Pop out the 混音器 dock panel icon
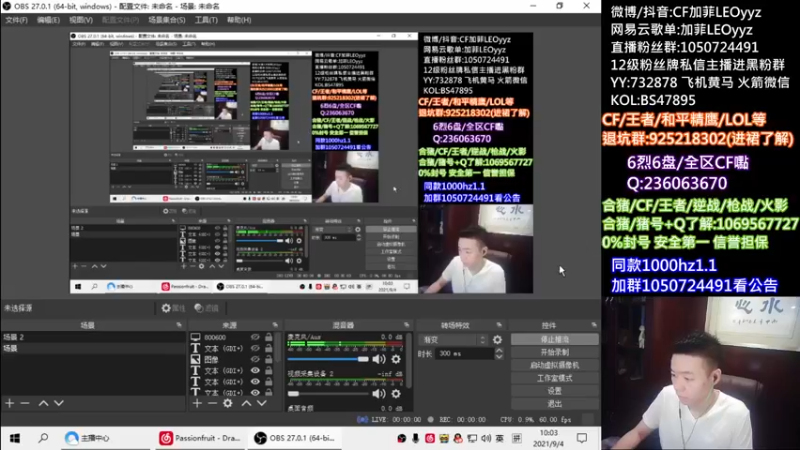The height and width of the screenshot is (450, 800). point(406,325)
